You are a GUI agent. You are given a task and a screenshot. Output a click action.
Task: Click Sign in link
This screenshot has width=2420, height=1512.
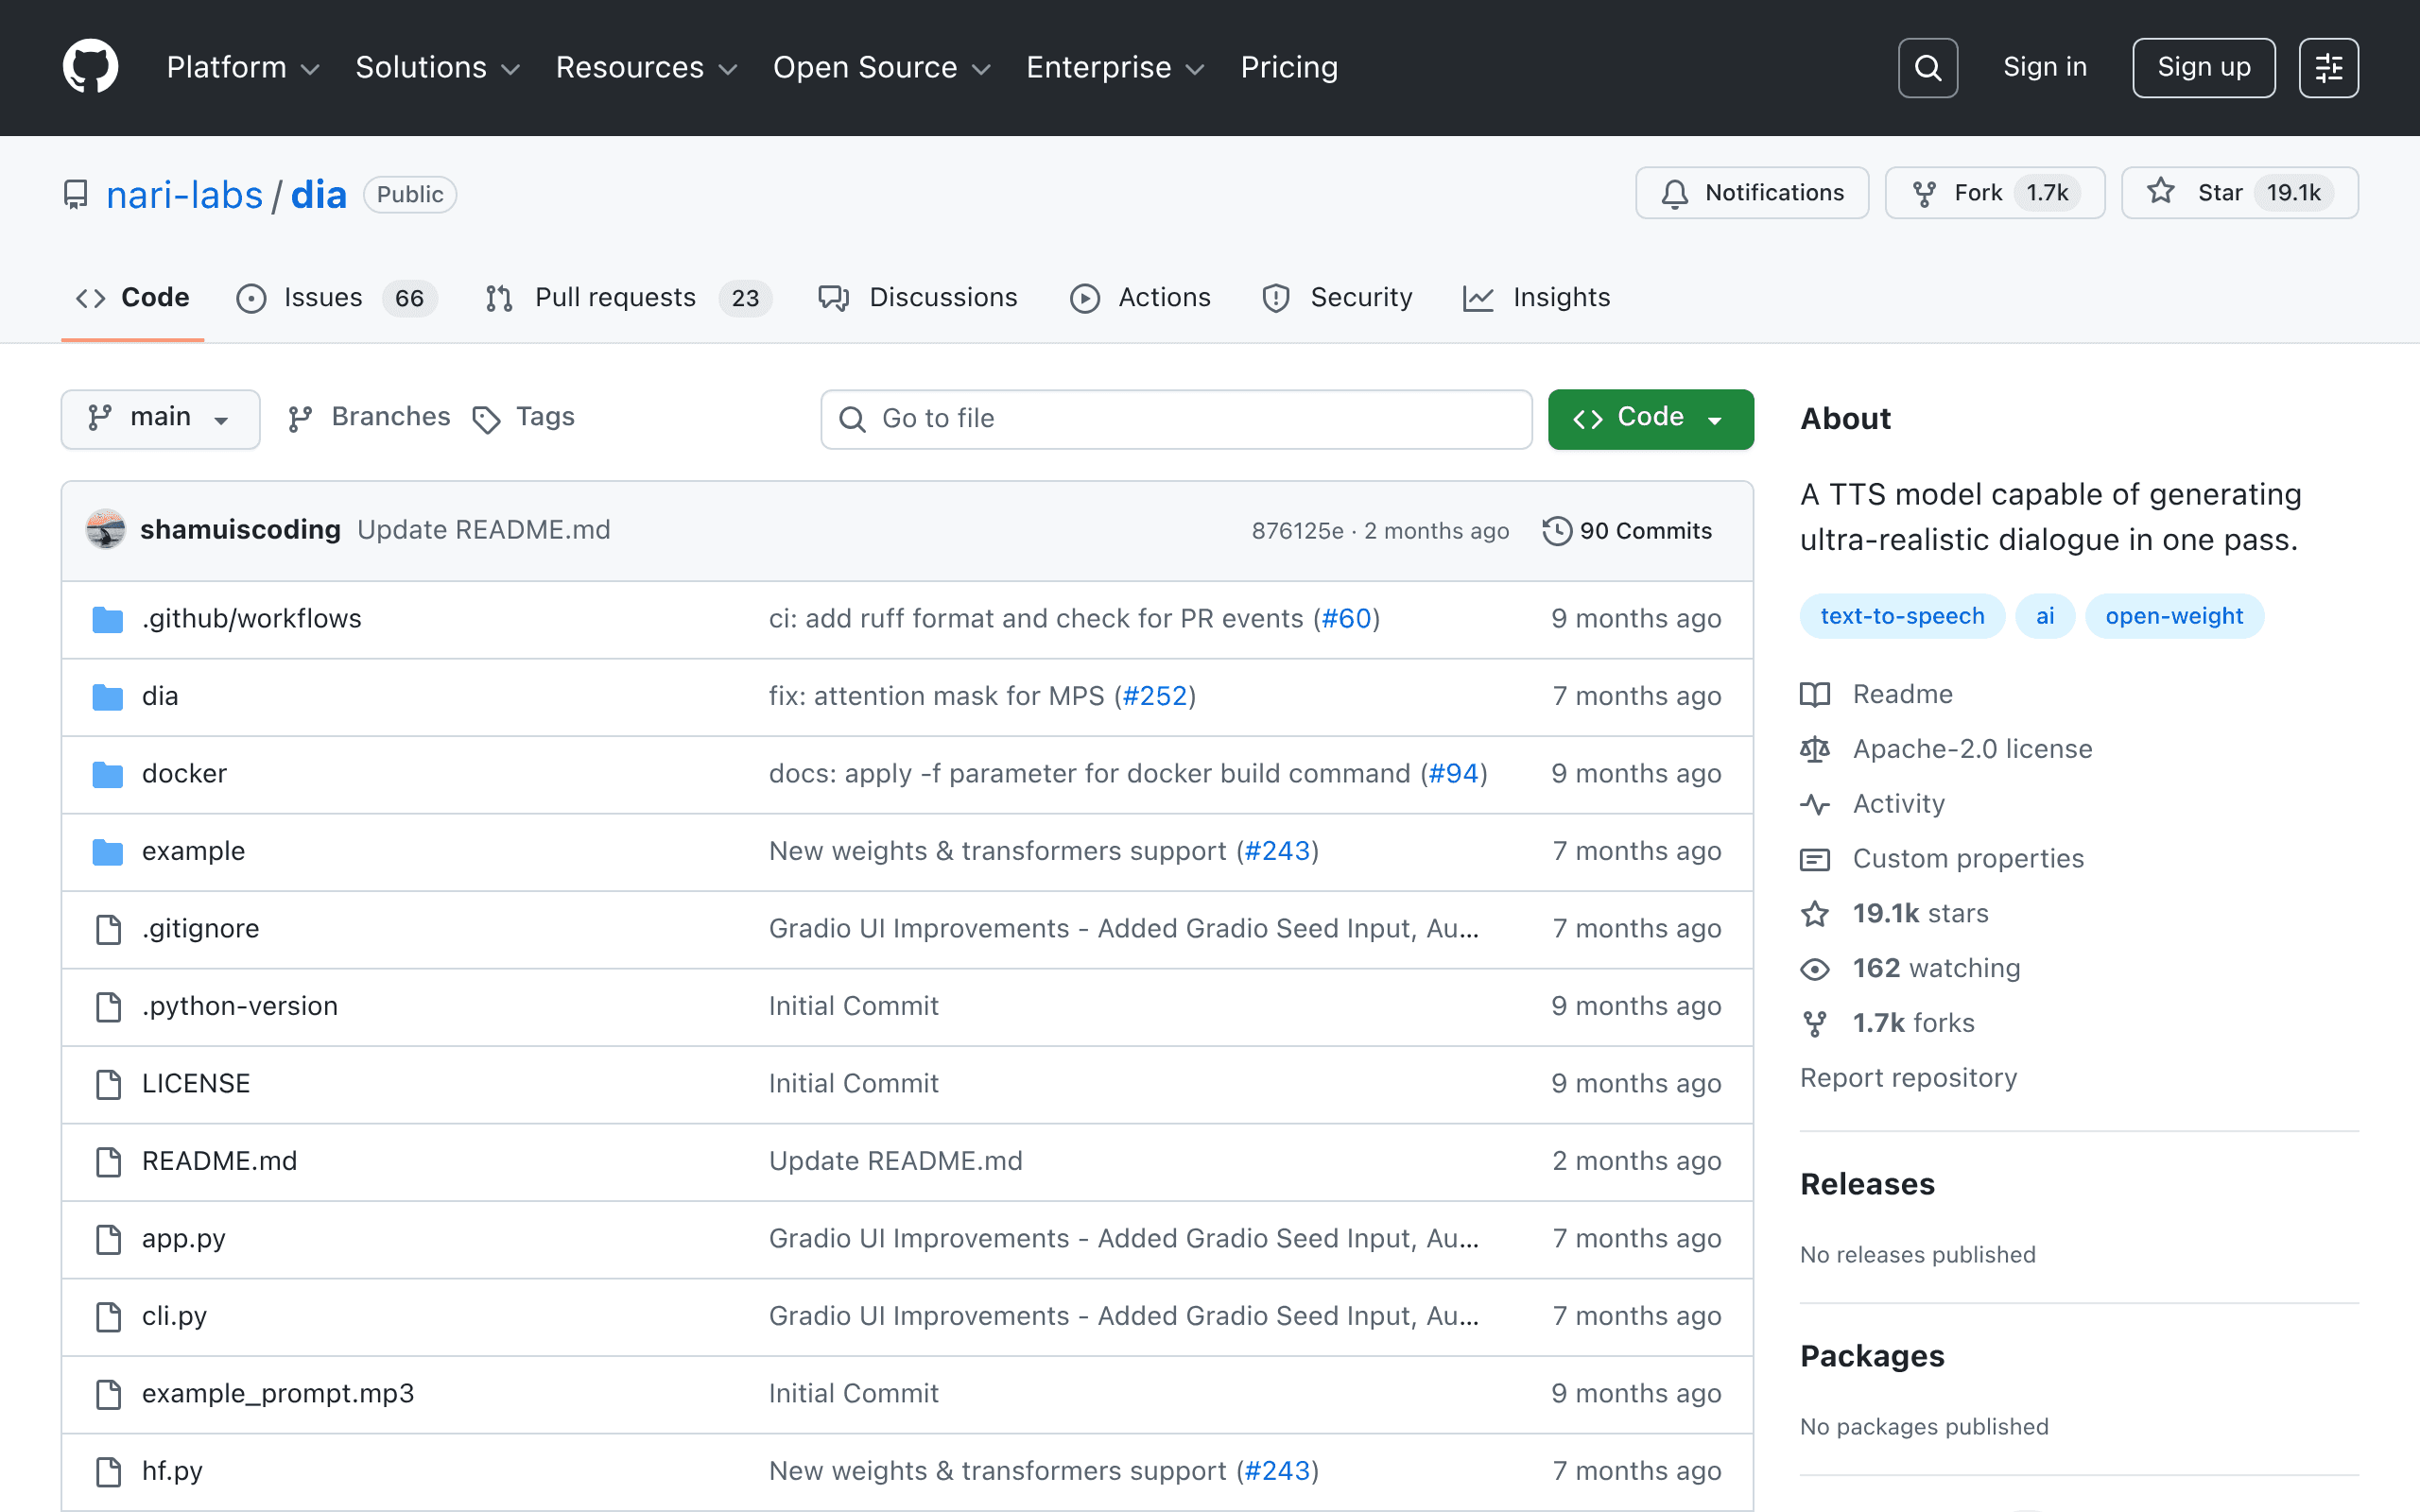tap(2044, 67)
